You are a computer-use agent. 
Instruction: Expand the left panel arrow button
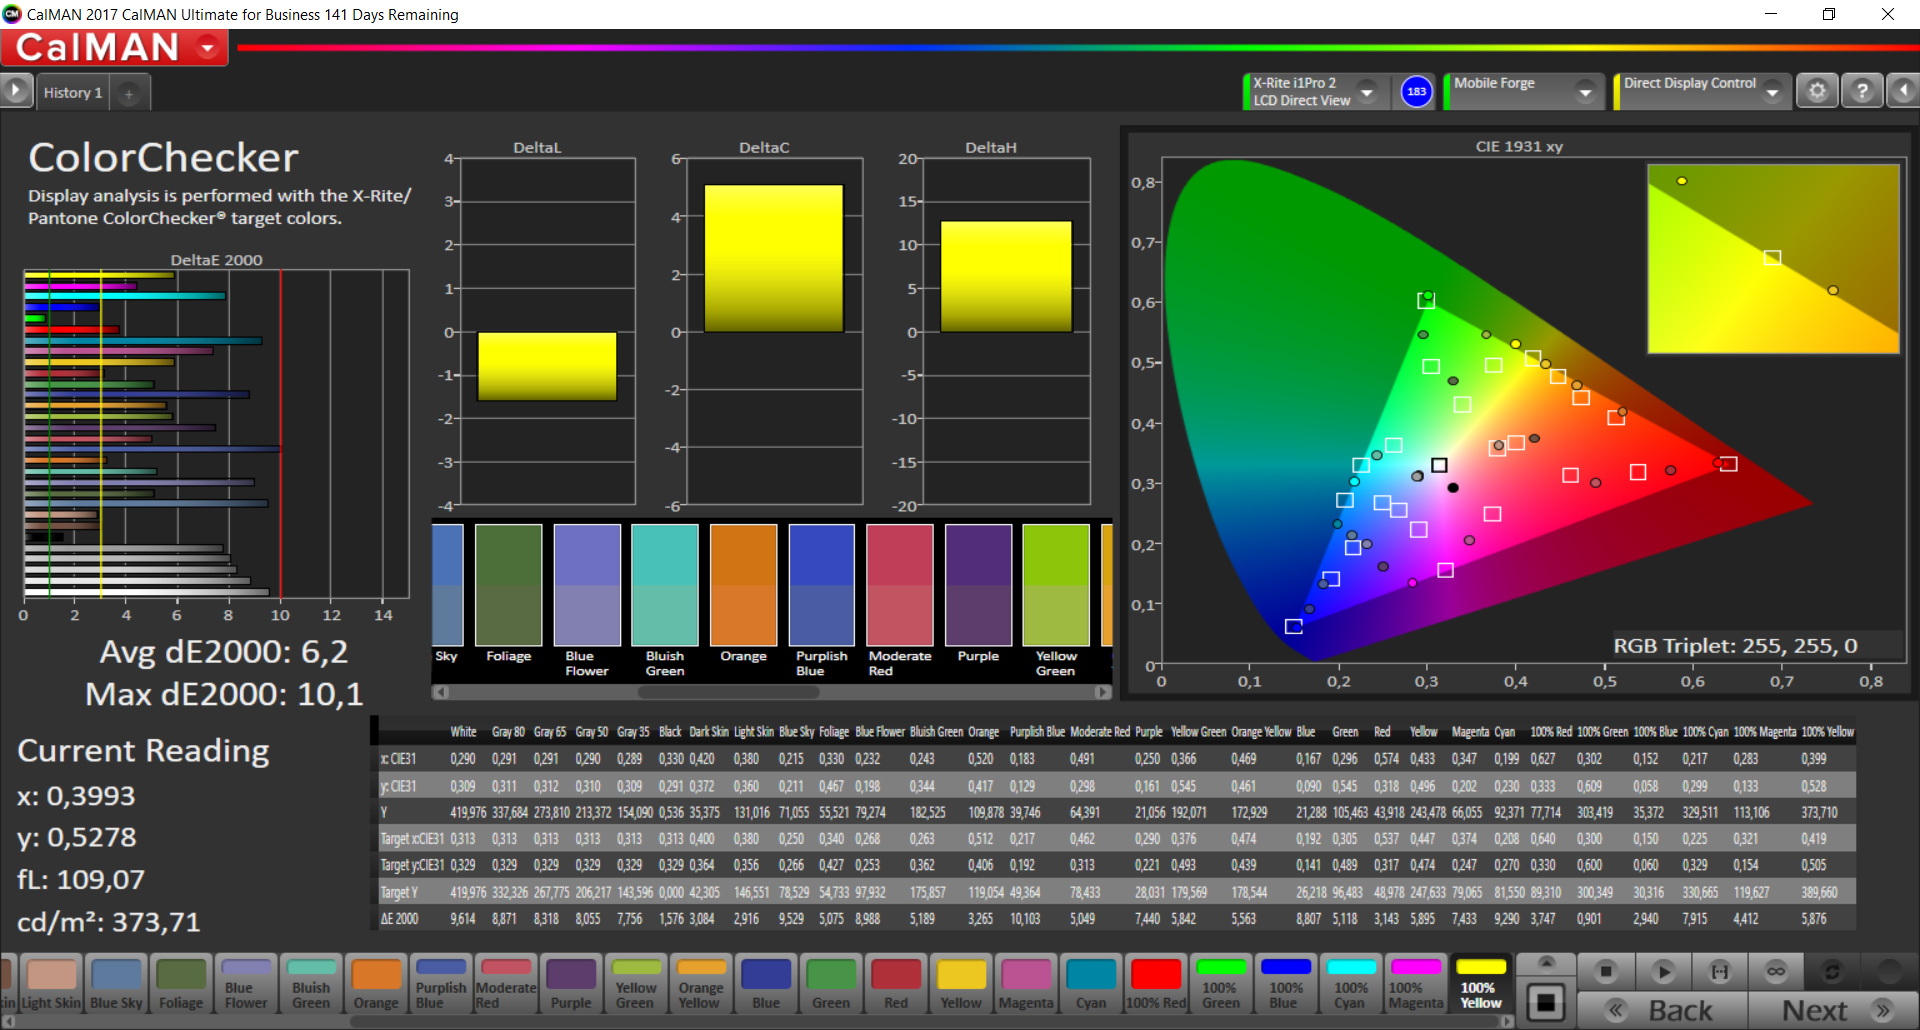pyautogui.click(x=16, y=91)
